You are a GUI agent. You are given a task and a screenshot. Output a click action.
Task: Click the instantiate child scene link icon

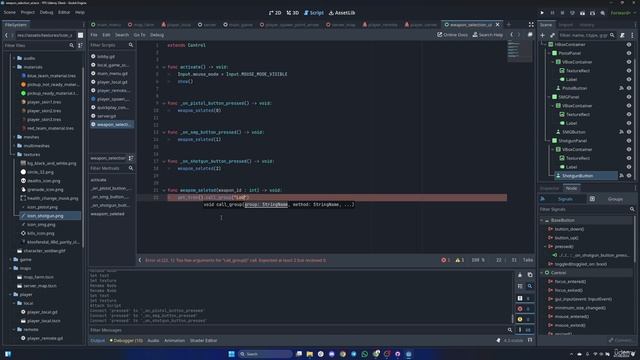click(x=552, y=36)
